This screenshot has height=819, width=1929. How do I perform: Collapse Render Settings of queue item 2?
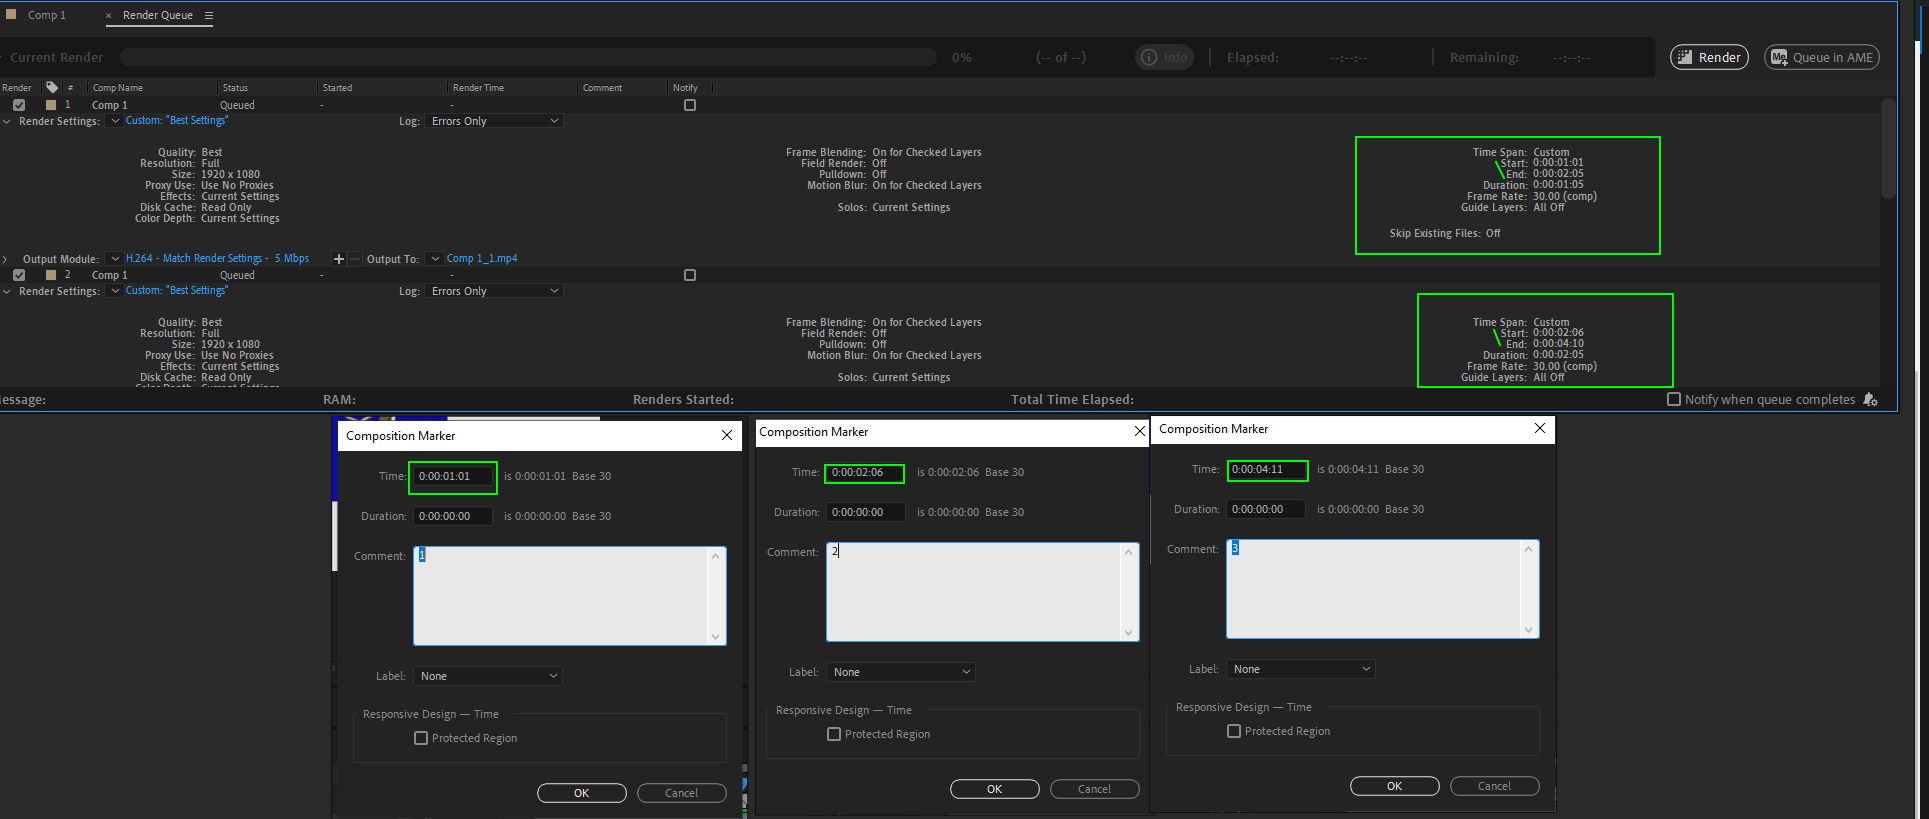pyautogui.click(x=7, y=291)
